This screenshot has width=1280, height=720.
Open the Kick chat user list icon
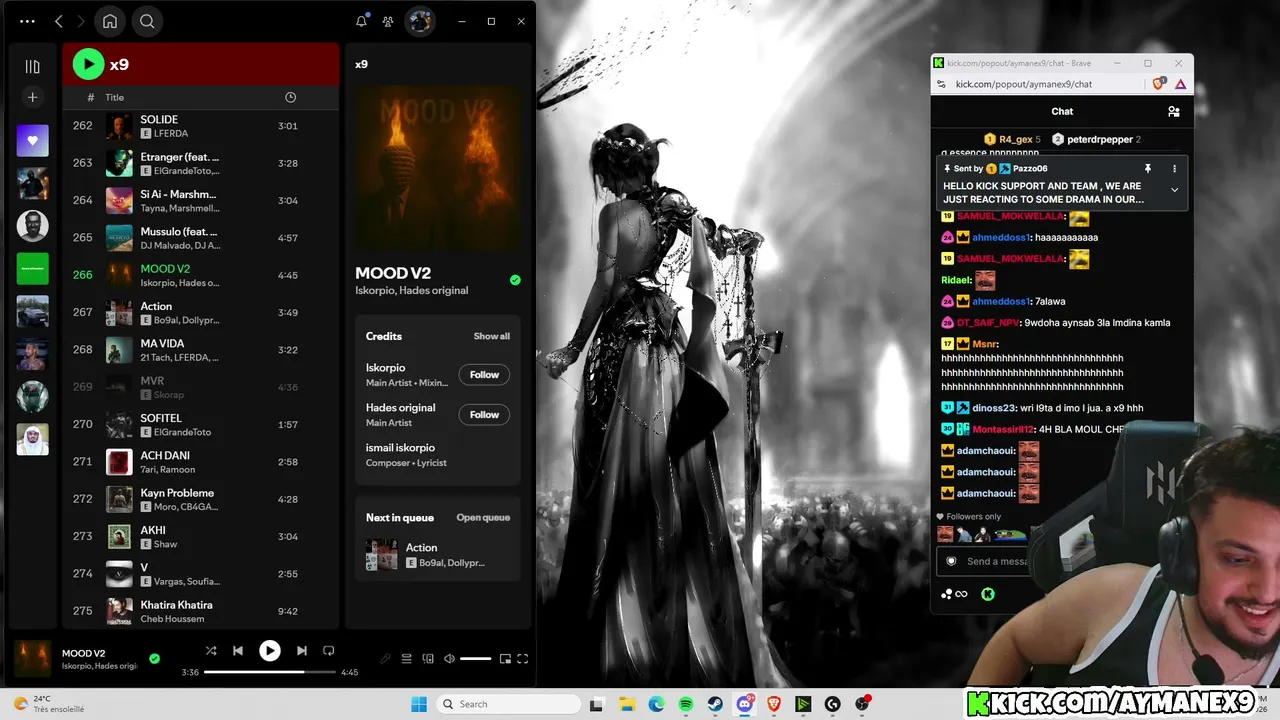[1174, 112]
